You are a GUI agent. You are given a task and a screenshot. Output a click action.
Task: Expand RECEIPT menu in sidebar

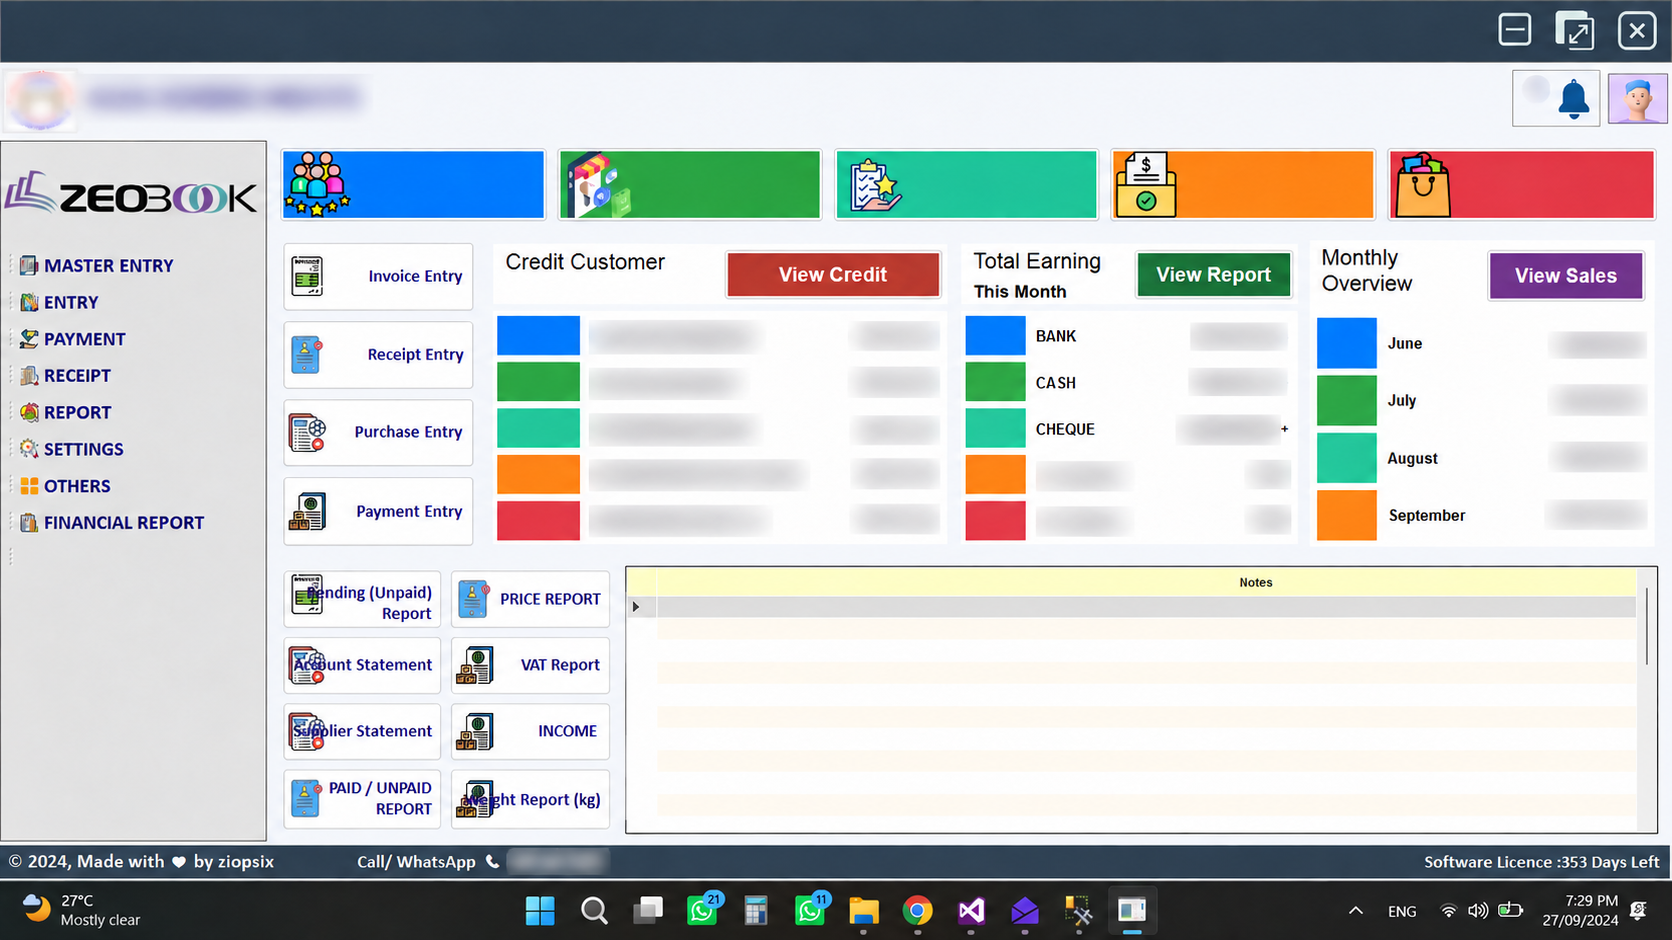tap(77, 376)
